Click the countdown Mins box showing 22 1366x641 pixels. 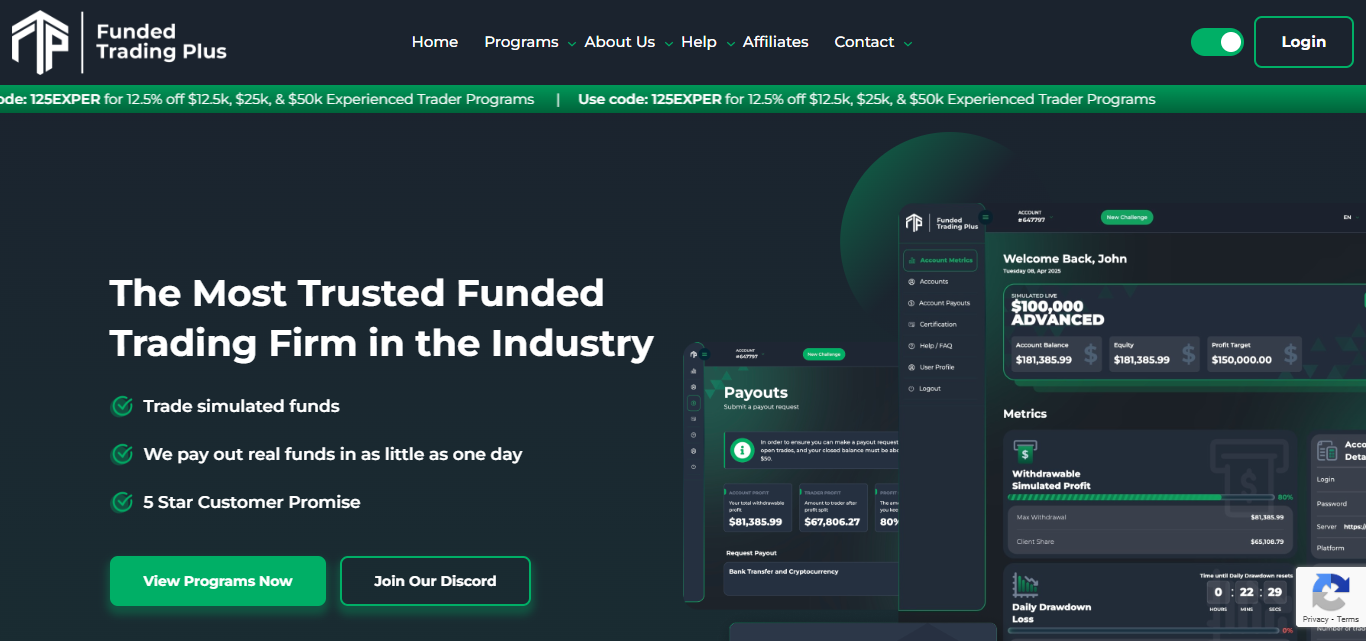(1246, 592)
